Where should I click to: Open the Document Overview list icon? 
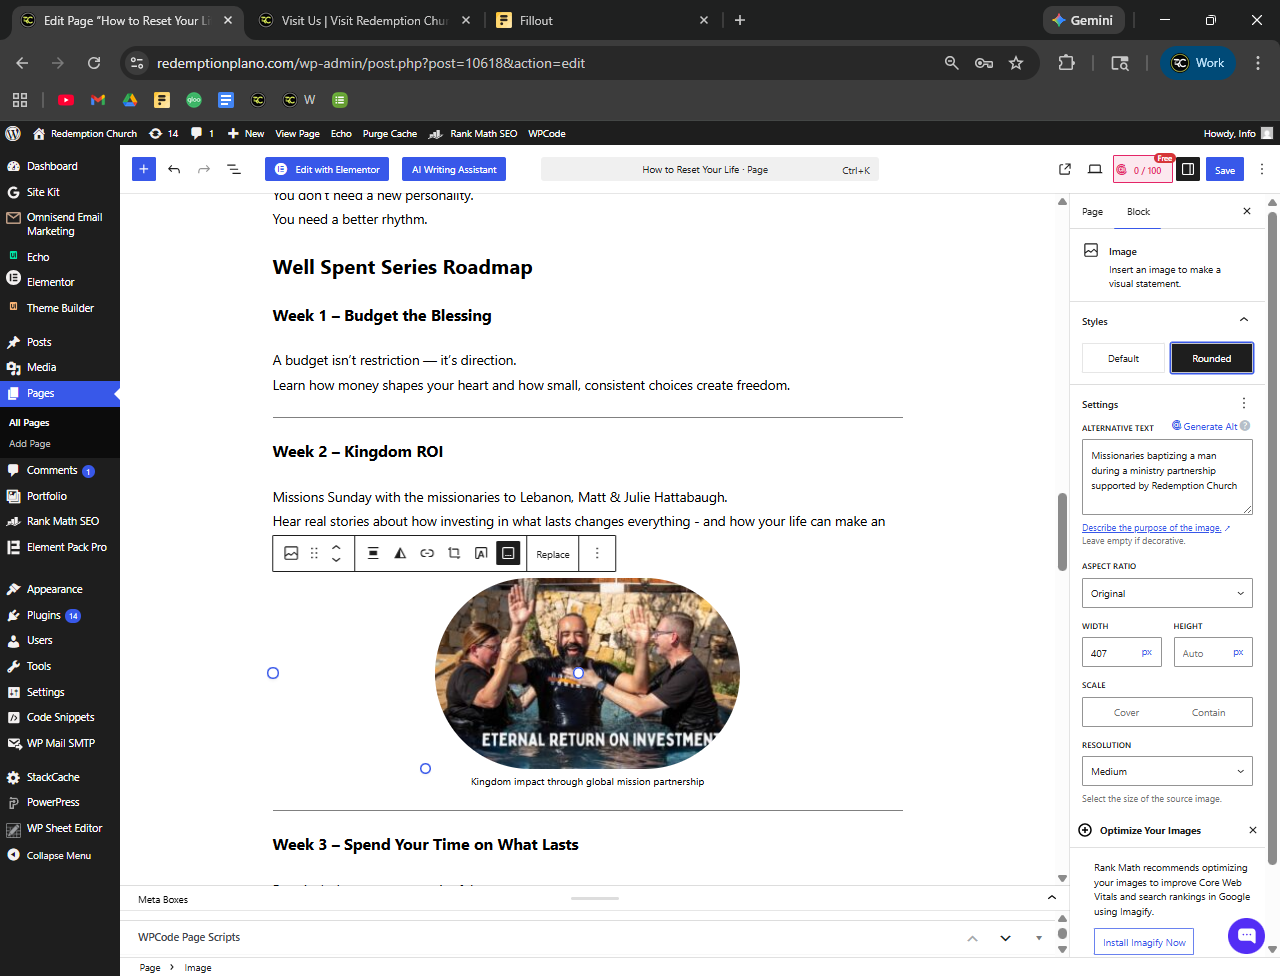click(234, 169)
